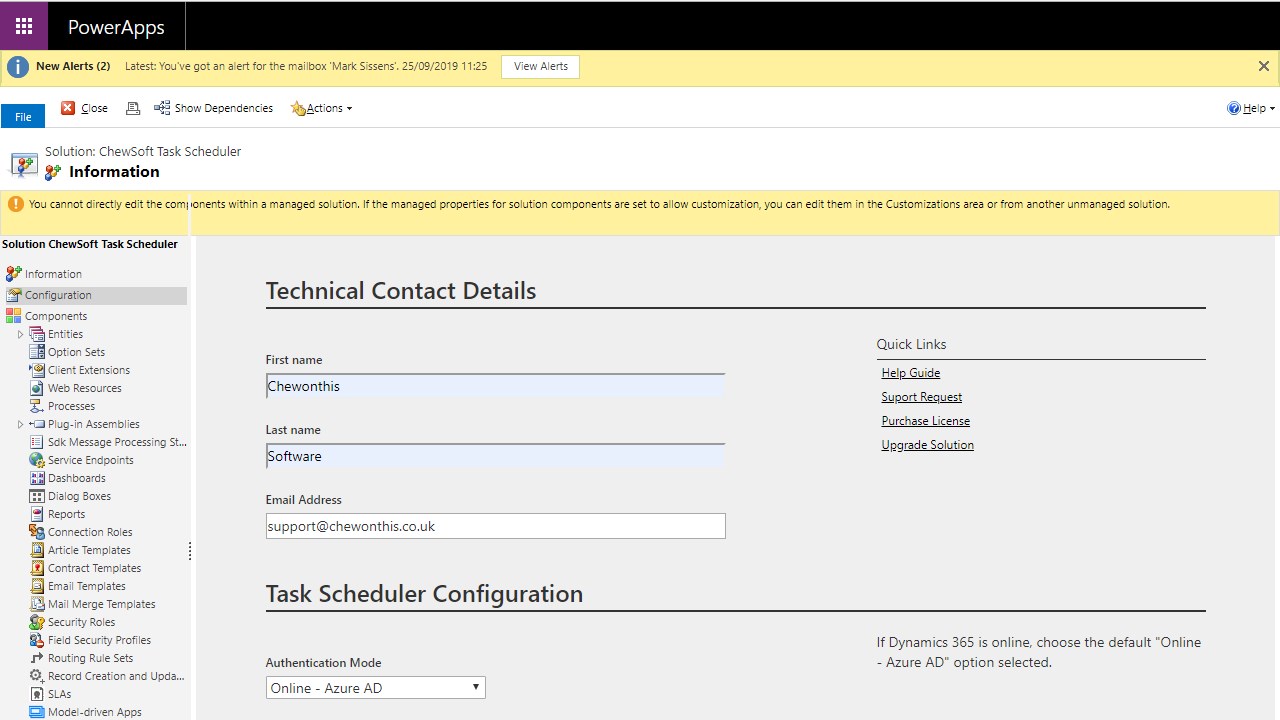The image size is (1280, 720).
Task: Click the Article Templates icon
Action: click(x=37, y=550)
